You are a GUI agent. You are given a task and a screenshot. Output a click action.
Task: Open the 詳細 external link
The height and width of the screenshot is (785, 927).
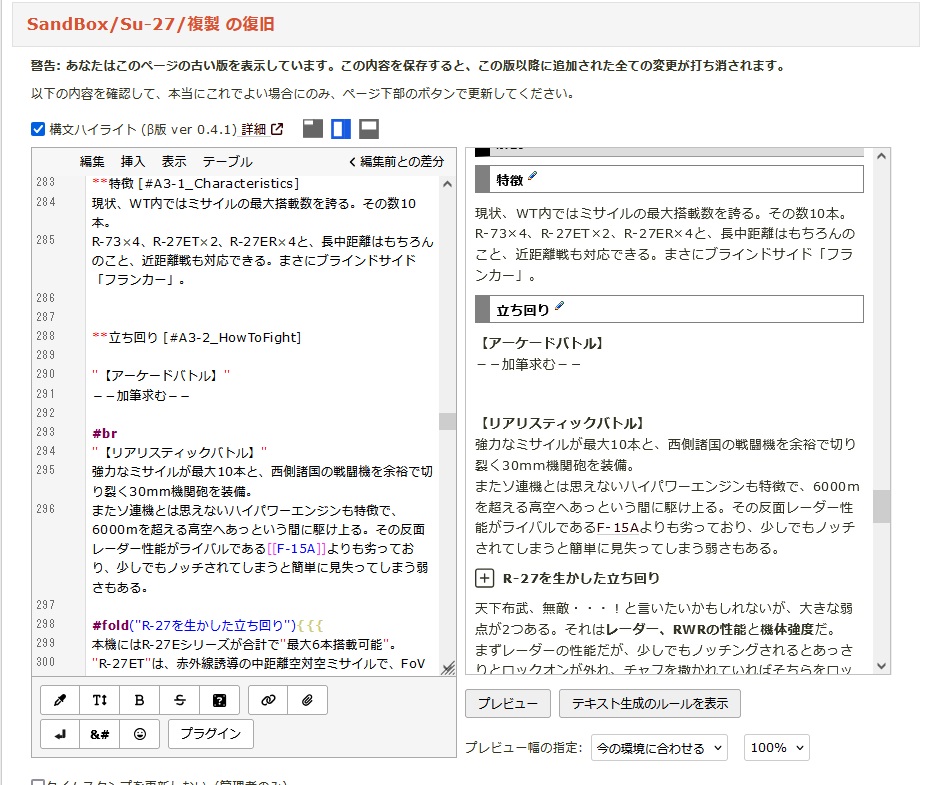[262, 129]
